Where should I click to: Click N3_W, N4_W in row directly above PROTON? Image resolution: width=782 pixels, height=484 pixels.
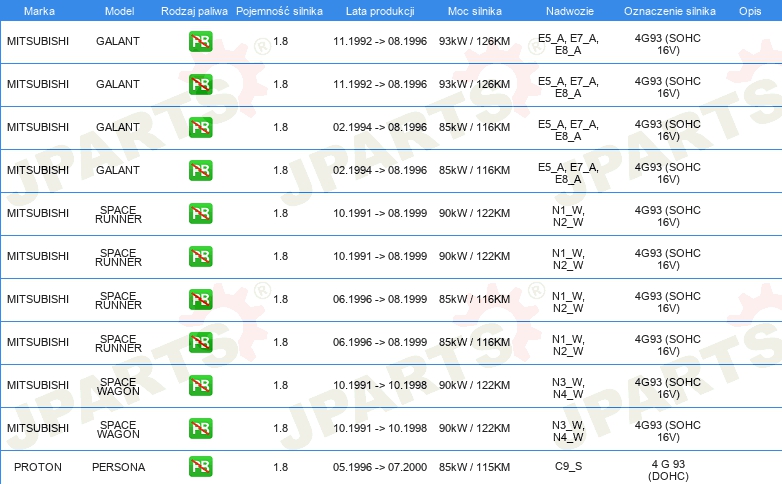coord(568,431)
